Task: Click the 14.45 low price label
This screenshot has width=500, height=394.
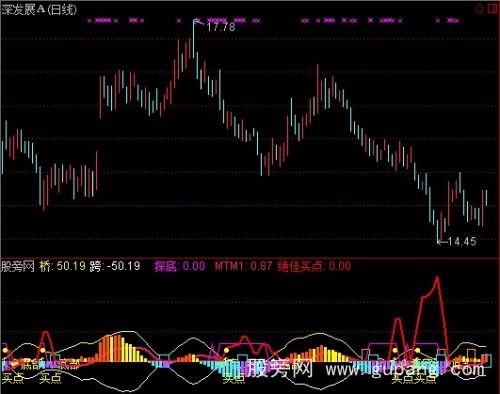Action: coord(462,241)
